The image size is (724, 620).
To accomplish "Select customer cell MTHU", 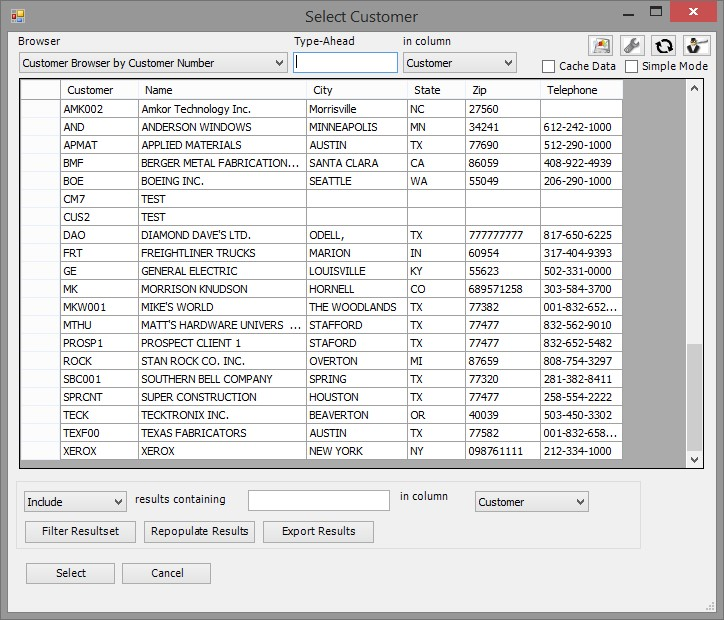I will 99,325.
